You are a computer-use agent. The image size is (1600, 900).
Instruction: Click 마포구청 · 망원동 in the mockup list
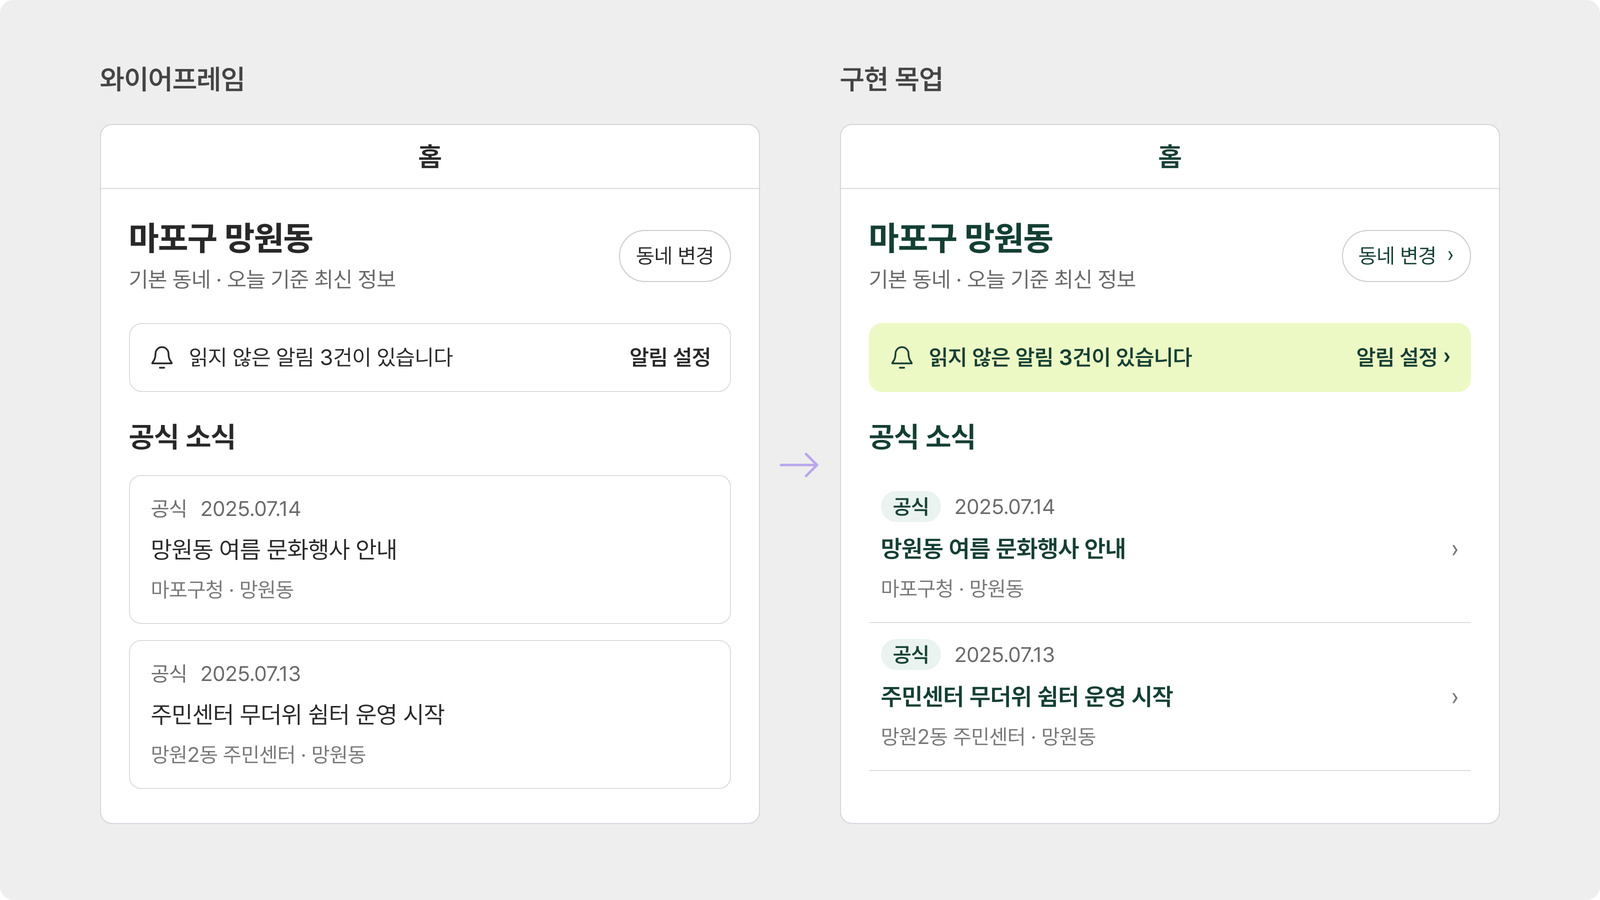952,589
